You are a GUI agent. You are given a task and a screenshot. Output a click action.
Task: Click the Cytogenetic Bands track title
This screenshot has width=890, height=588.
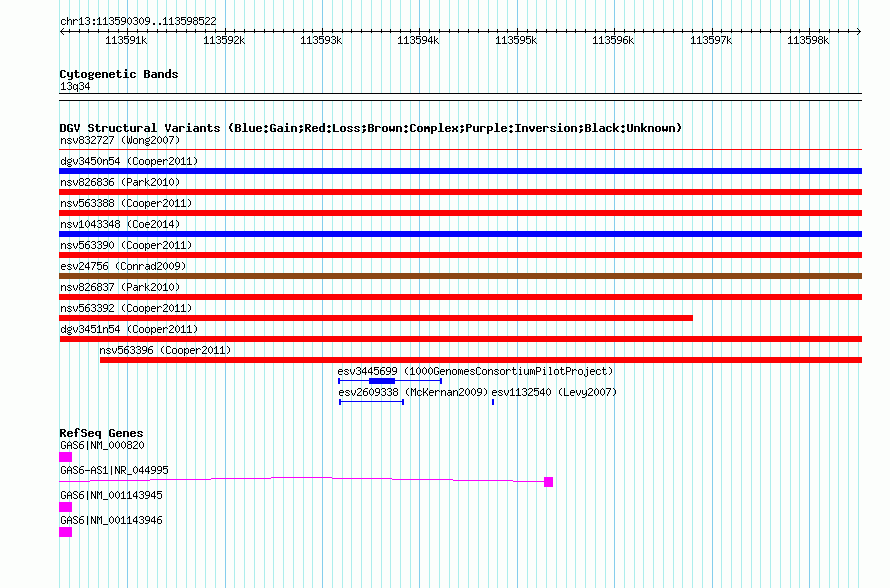pos(119,74)
